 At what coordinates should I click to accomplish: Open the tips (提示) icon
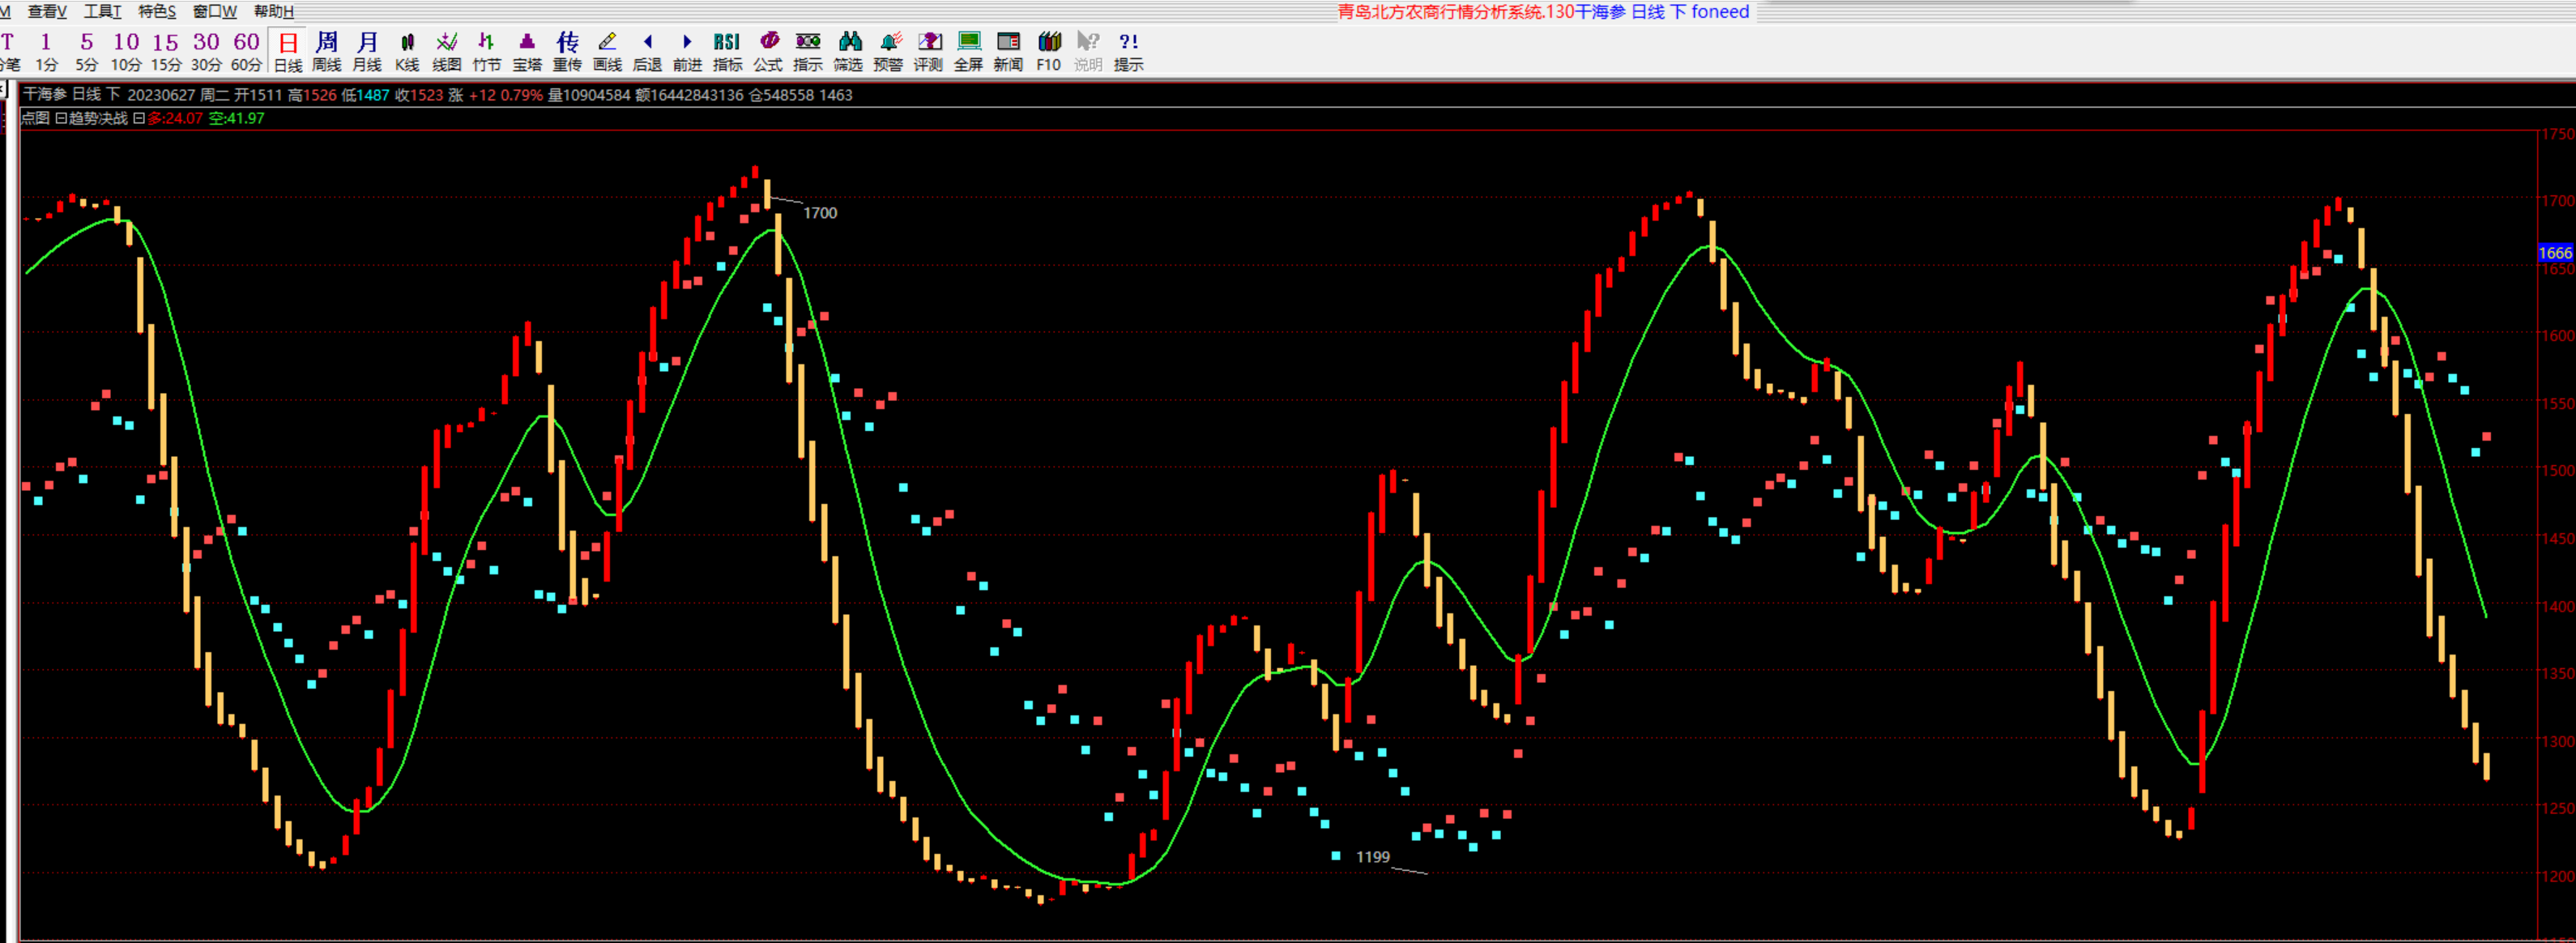(x=1128, y=51)
